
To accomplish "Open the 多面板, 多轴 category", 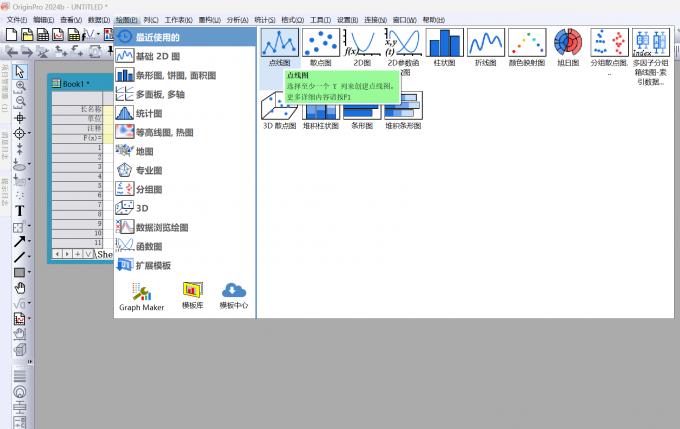I will click(185, 95).
